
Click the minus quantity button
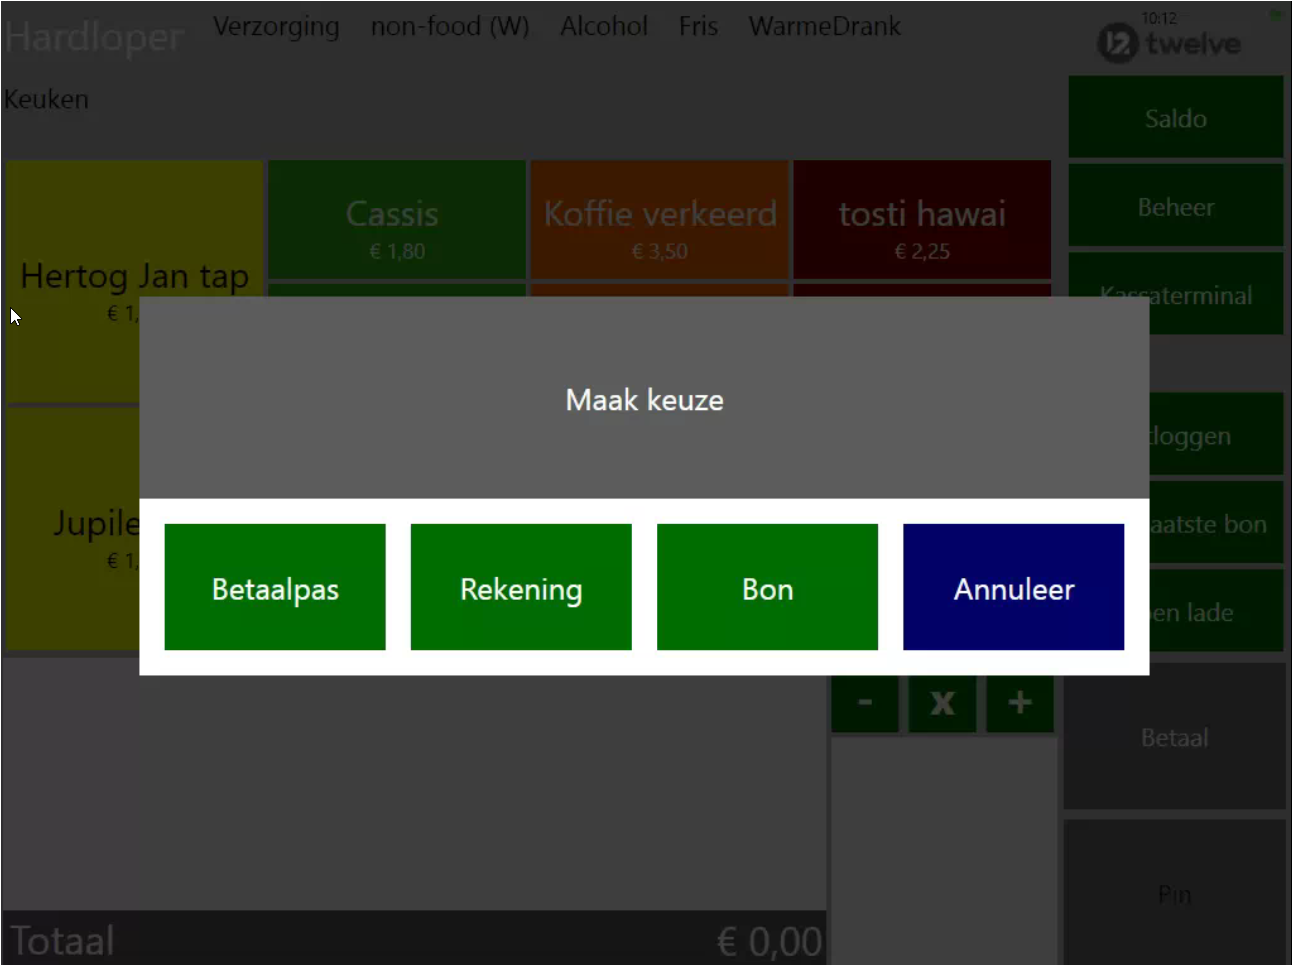865,704
